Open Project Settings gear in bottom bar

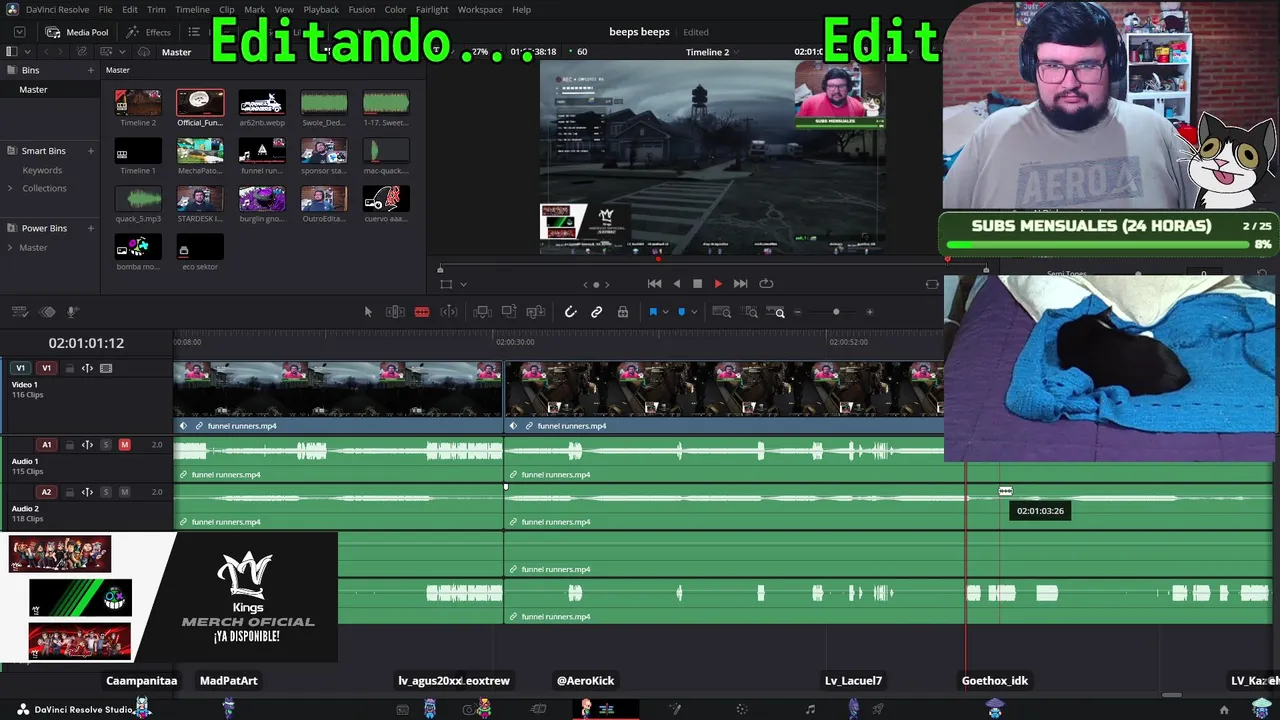tap(1261, 710)
